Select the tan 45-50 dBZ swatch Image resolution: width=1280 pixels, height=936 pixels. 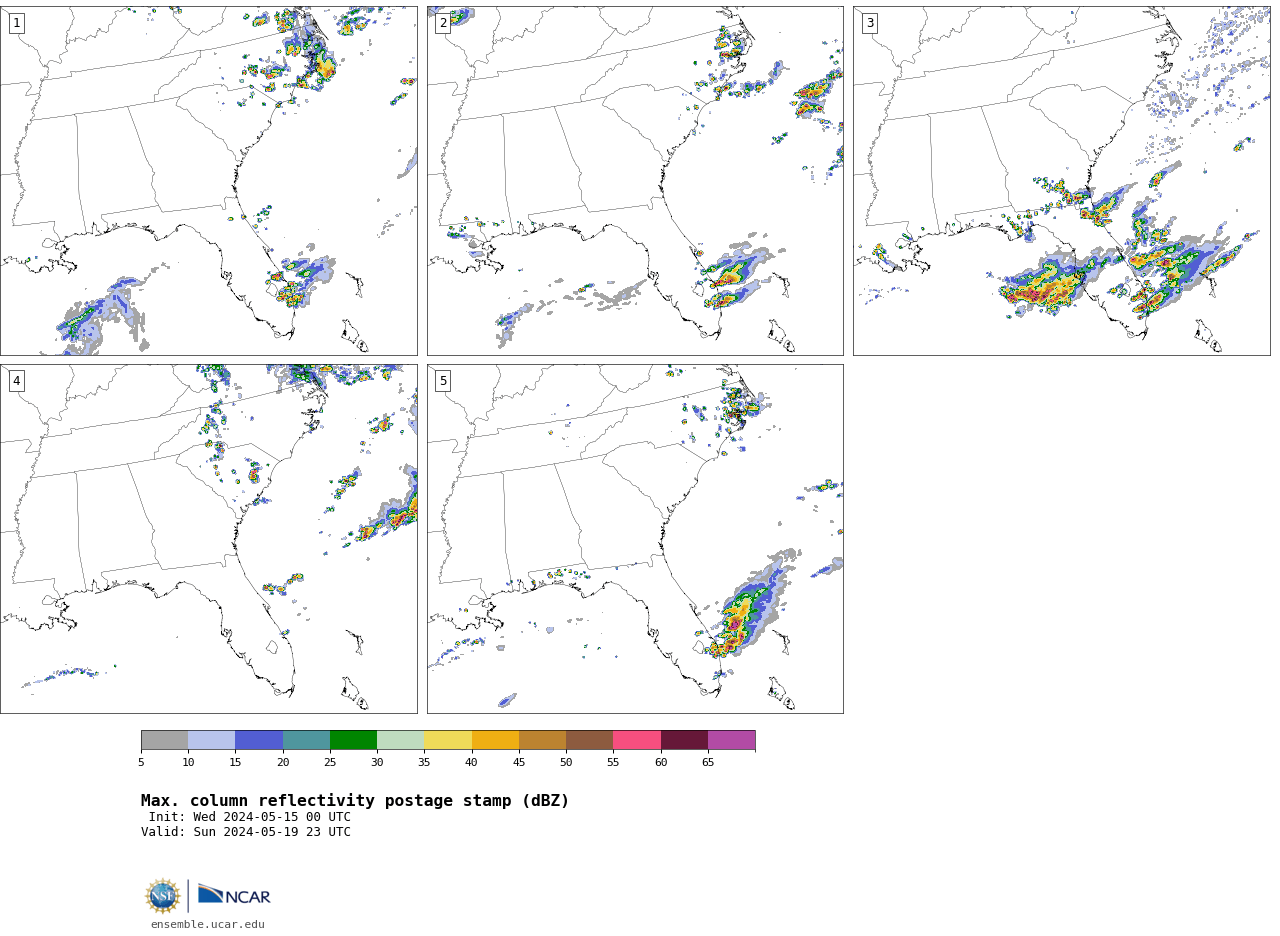pos(542,740)
